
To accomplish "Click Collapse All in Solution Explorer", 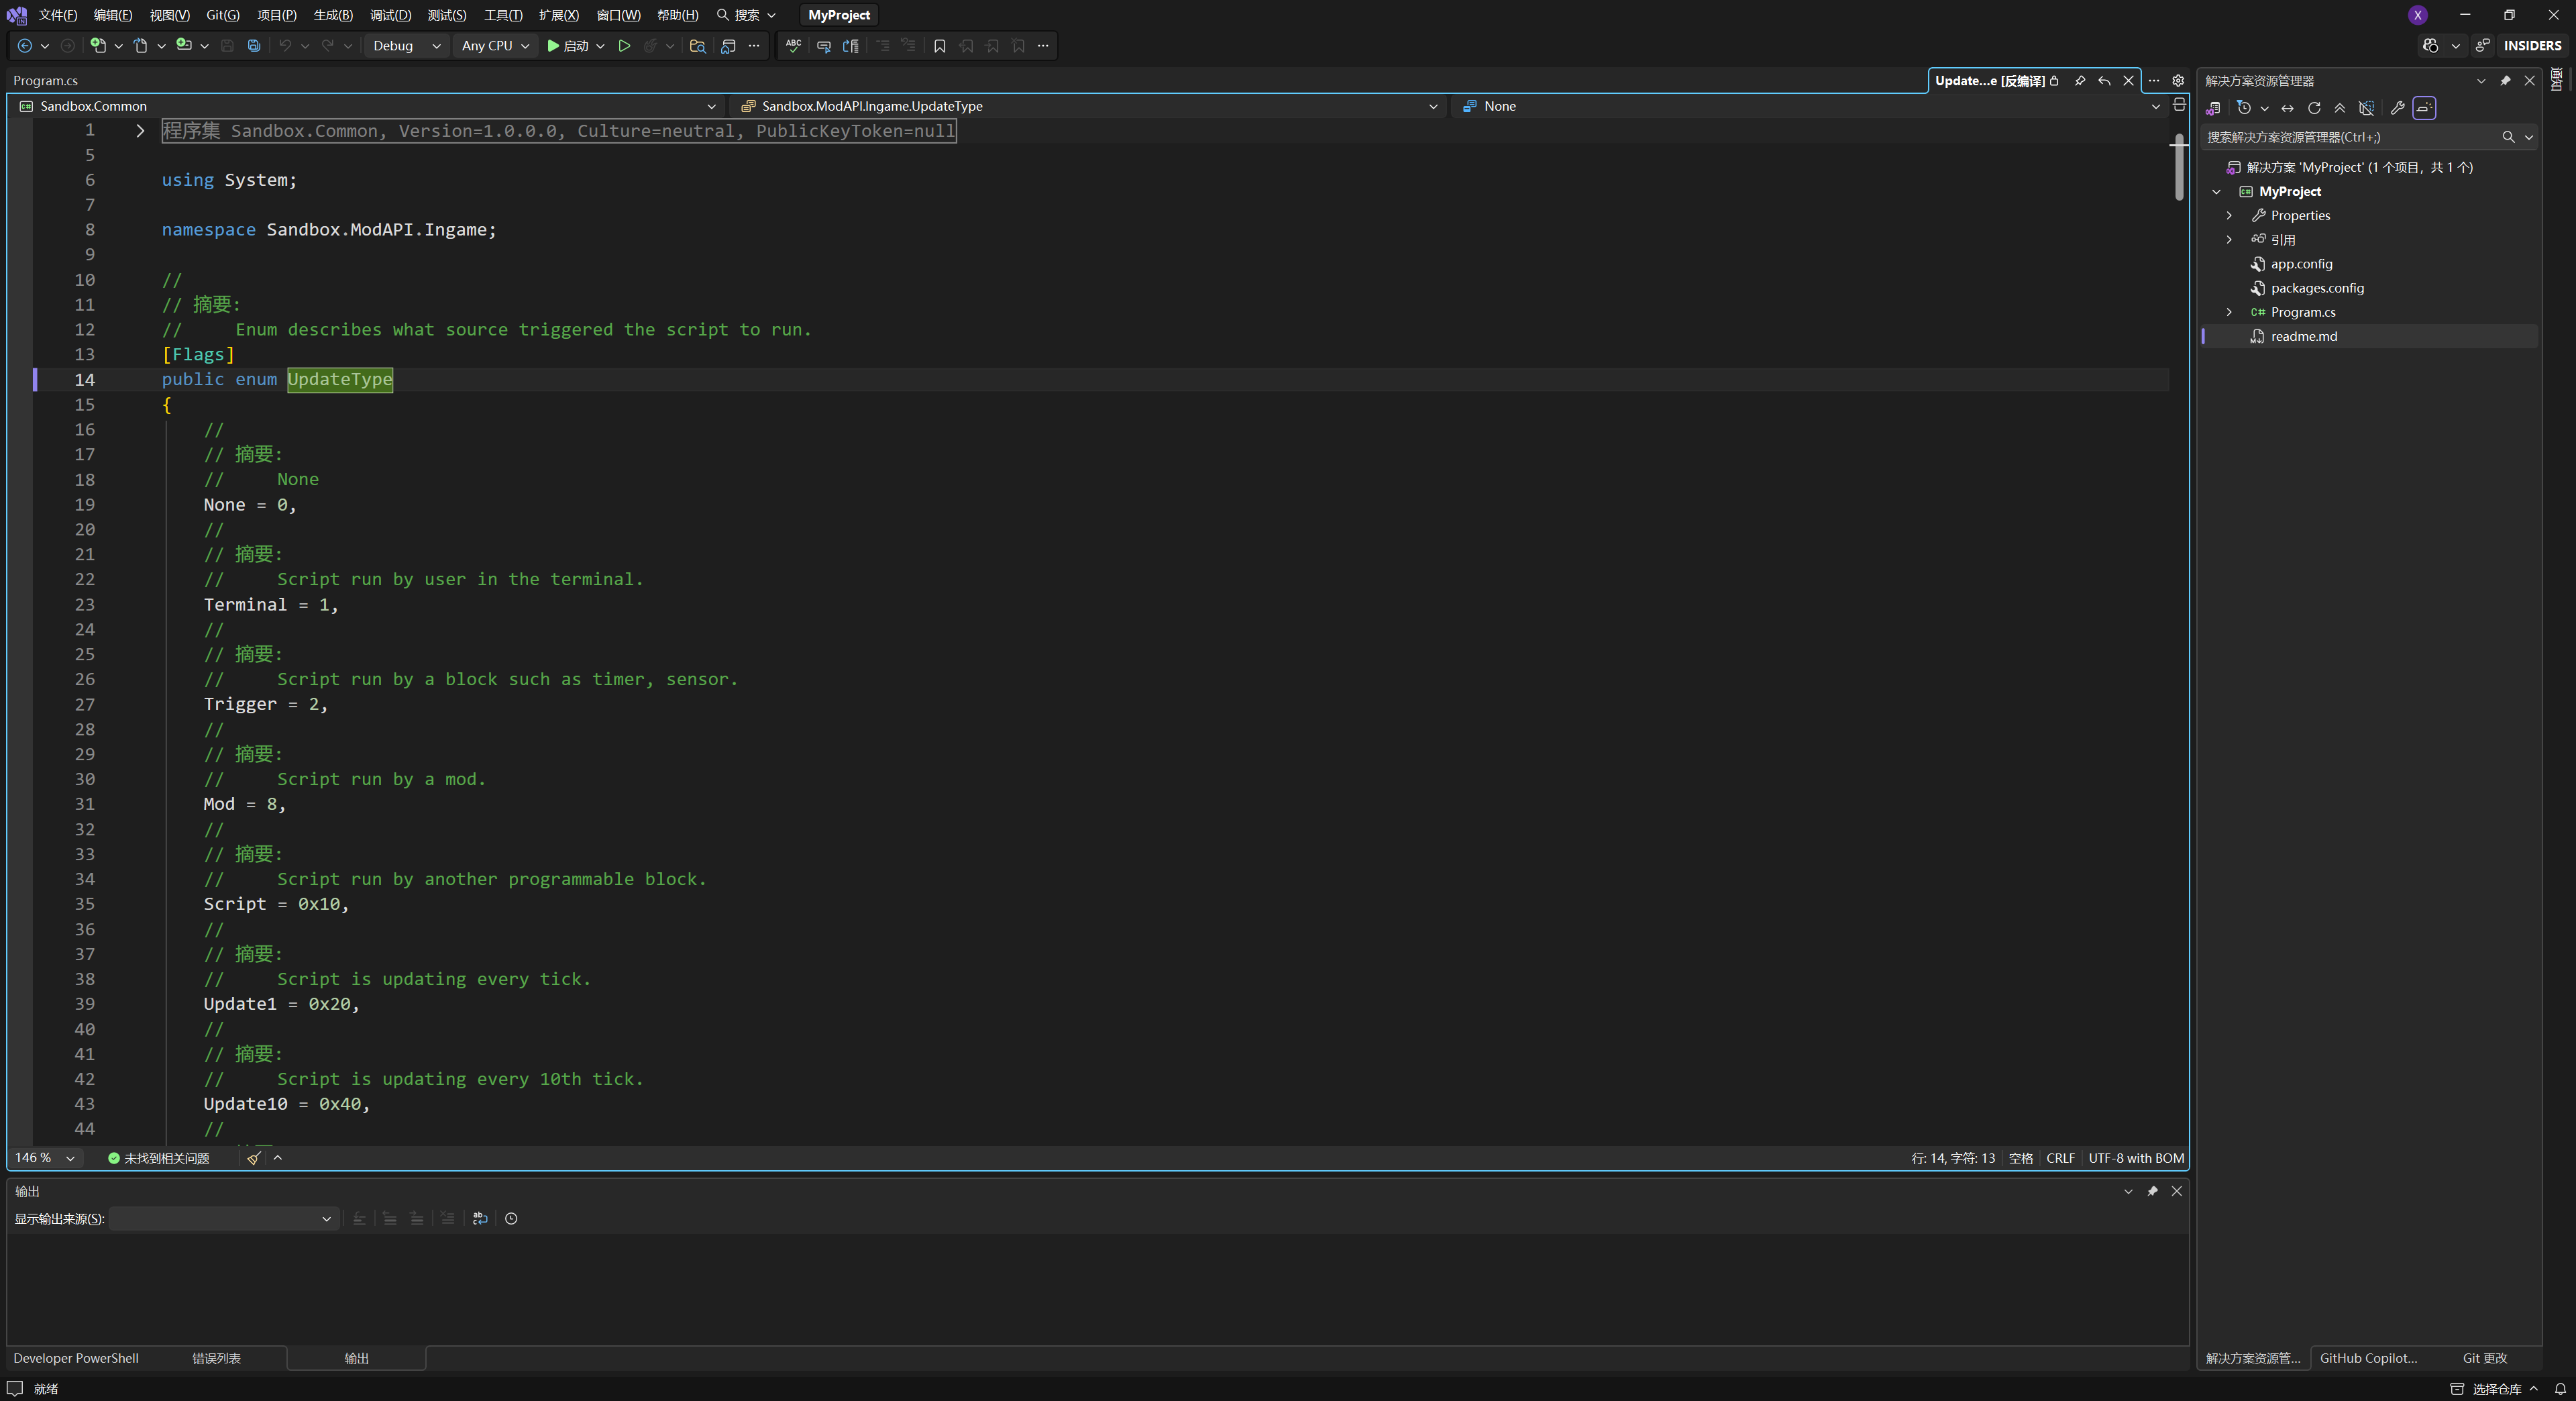I will click(x=2340, y=108).
